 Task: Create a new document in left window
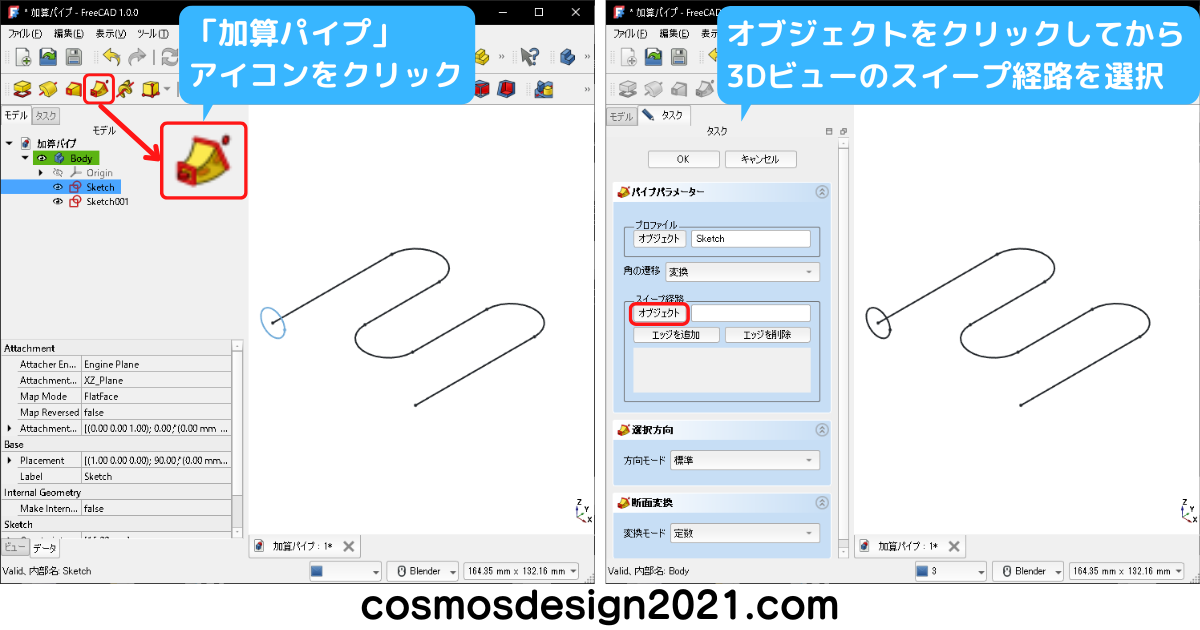[22, 57]
